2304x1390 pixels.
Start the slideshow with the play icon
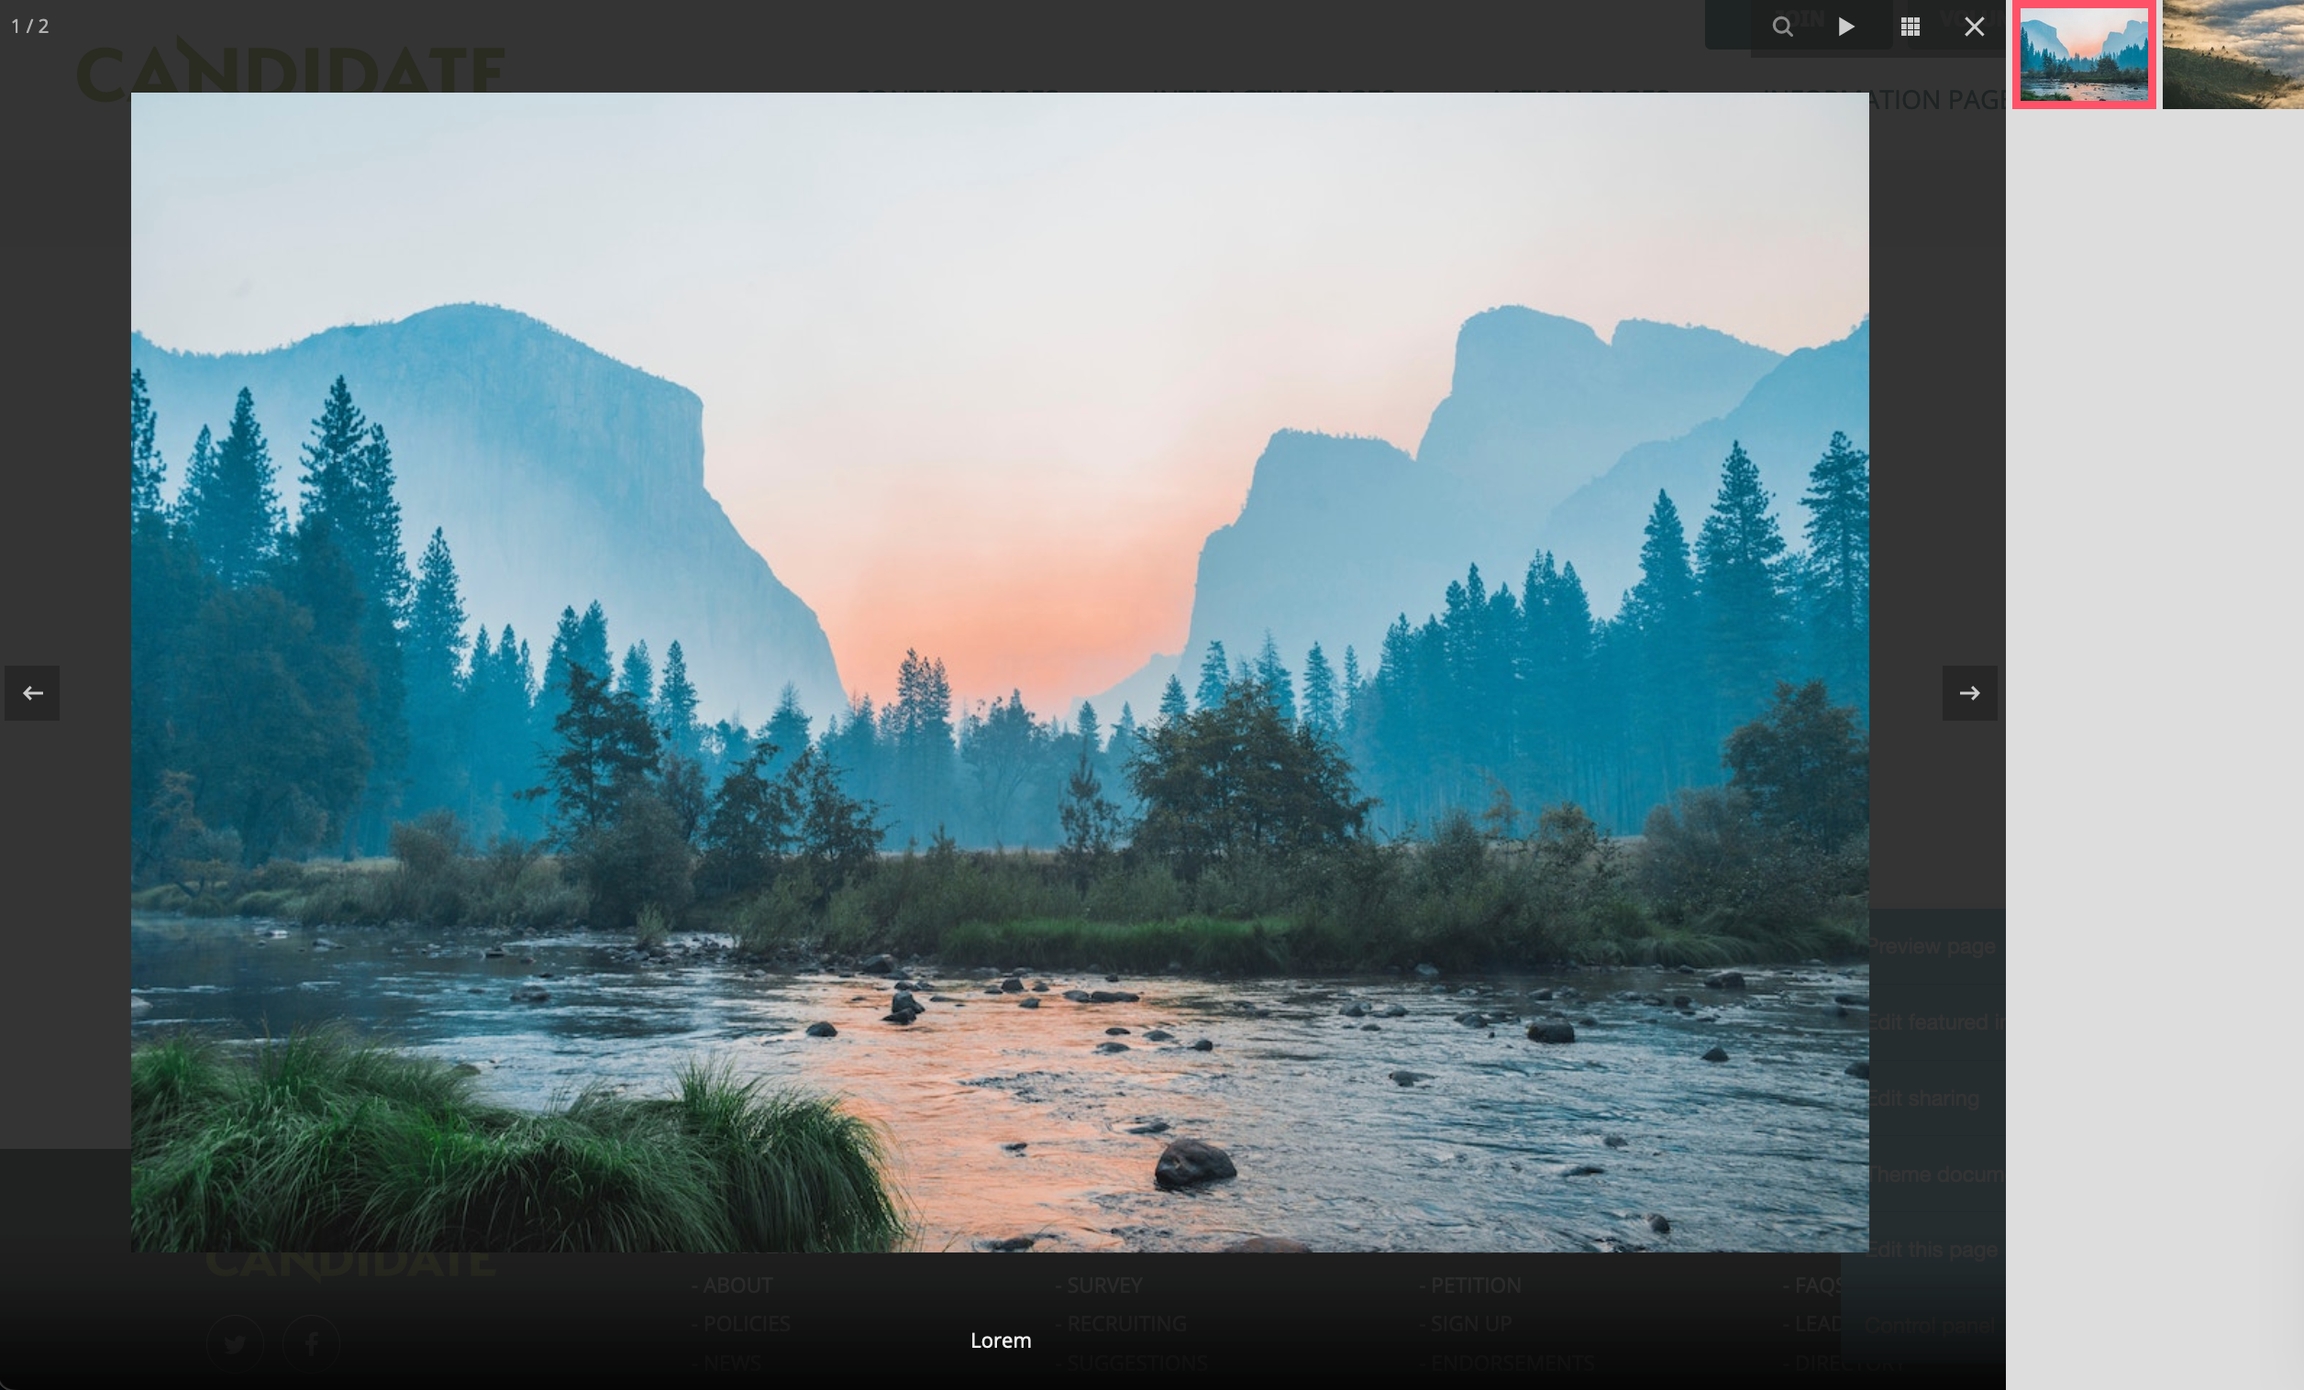[x=1845, y=26]
